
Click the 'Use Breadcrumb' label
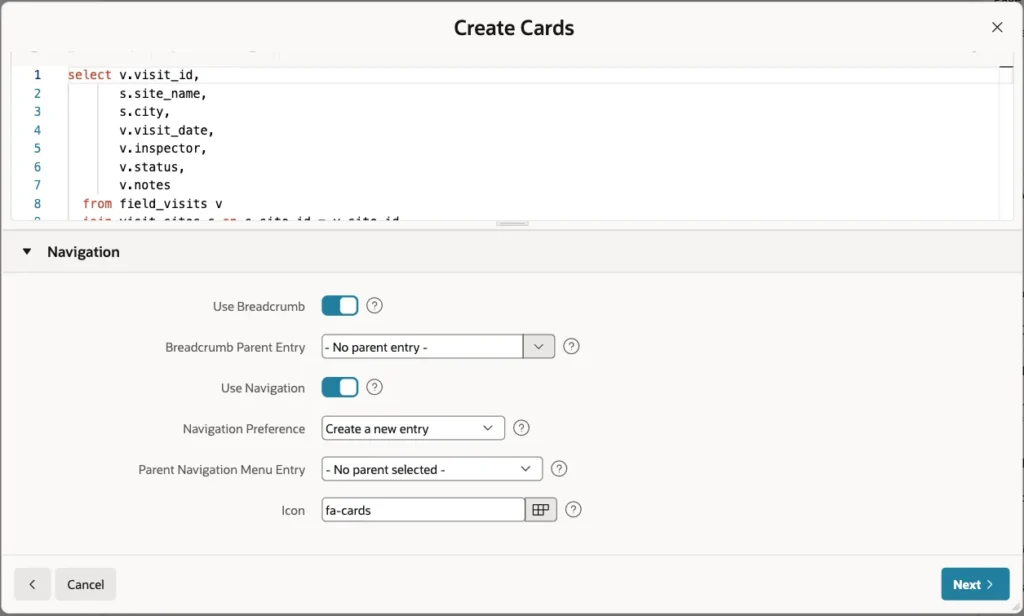tap(259, 306)
